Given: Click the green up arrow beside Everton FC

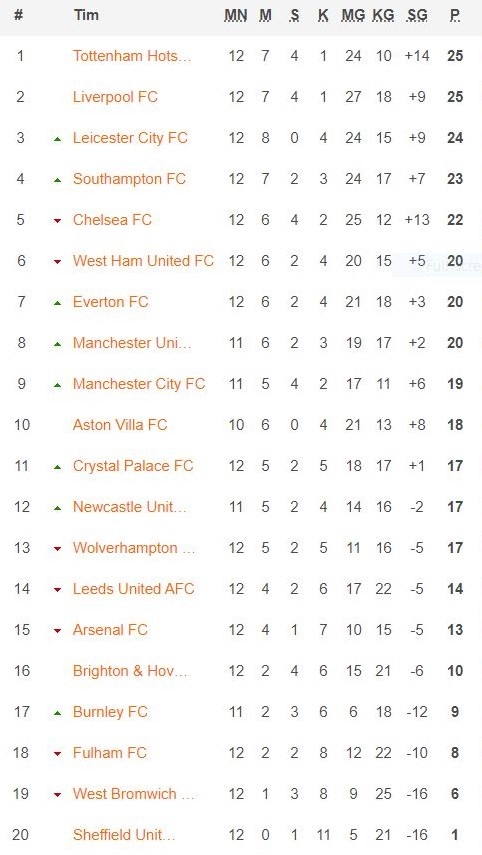Looking at the screenshot, I should point(57,303).
